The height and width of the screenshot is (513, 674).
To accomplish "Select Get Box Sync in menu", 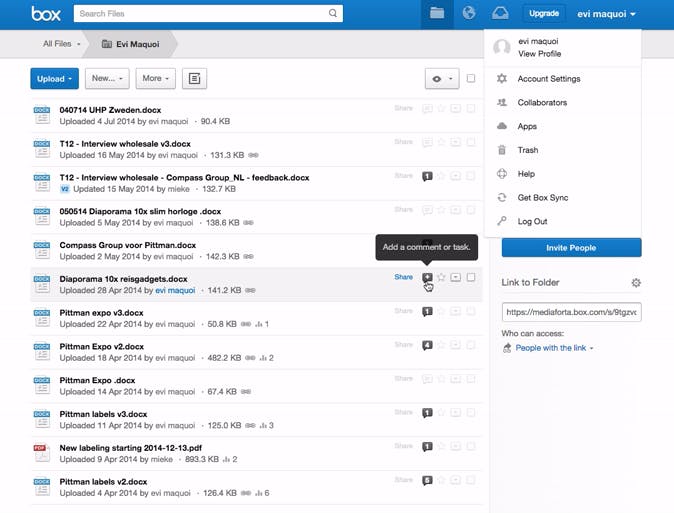I will click(543, 197).
